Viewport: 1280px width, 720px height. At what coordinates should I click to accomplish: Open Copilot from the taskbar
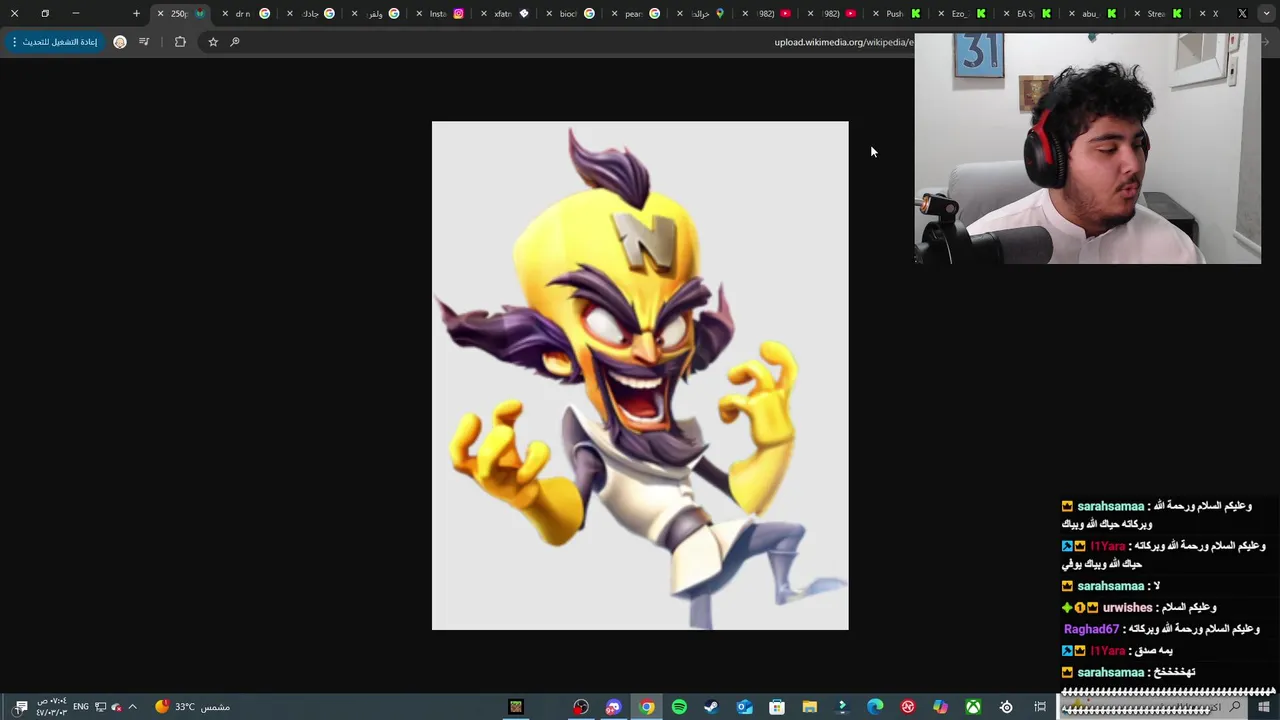tap(940, 707)
